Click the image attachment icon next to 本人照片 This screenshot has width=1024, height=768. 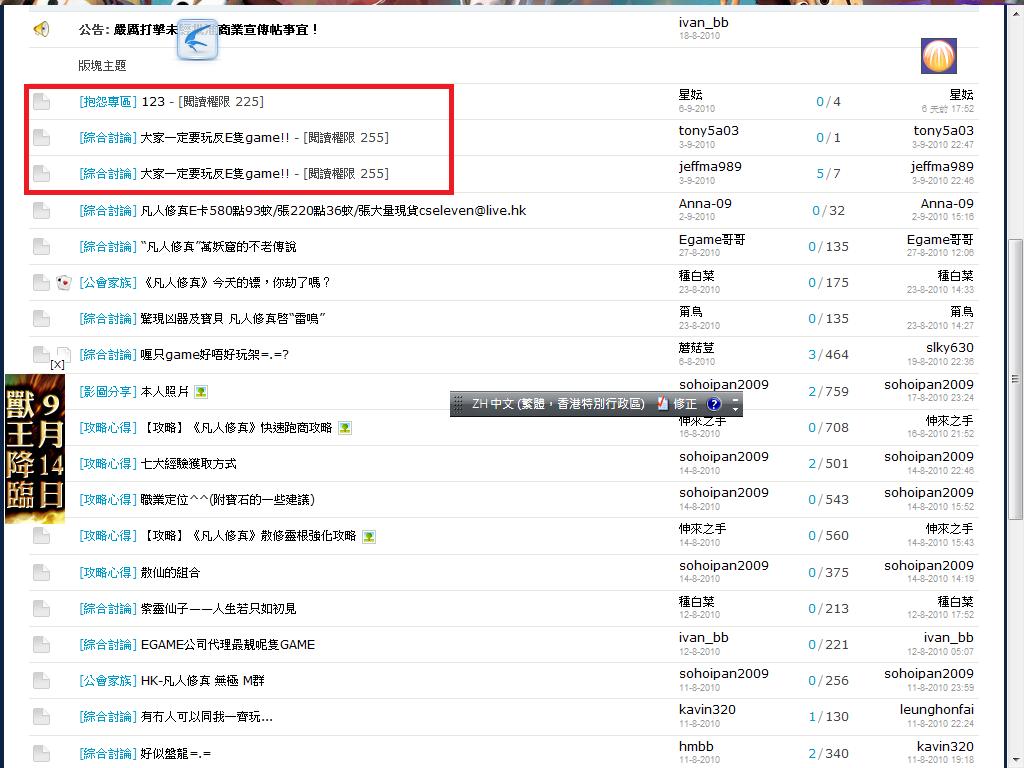point(201,392)
